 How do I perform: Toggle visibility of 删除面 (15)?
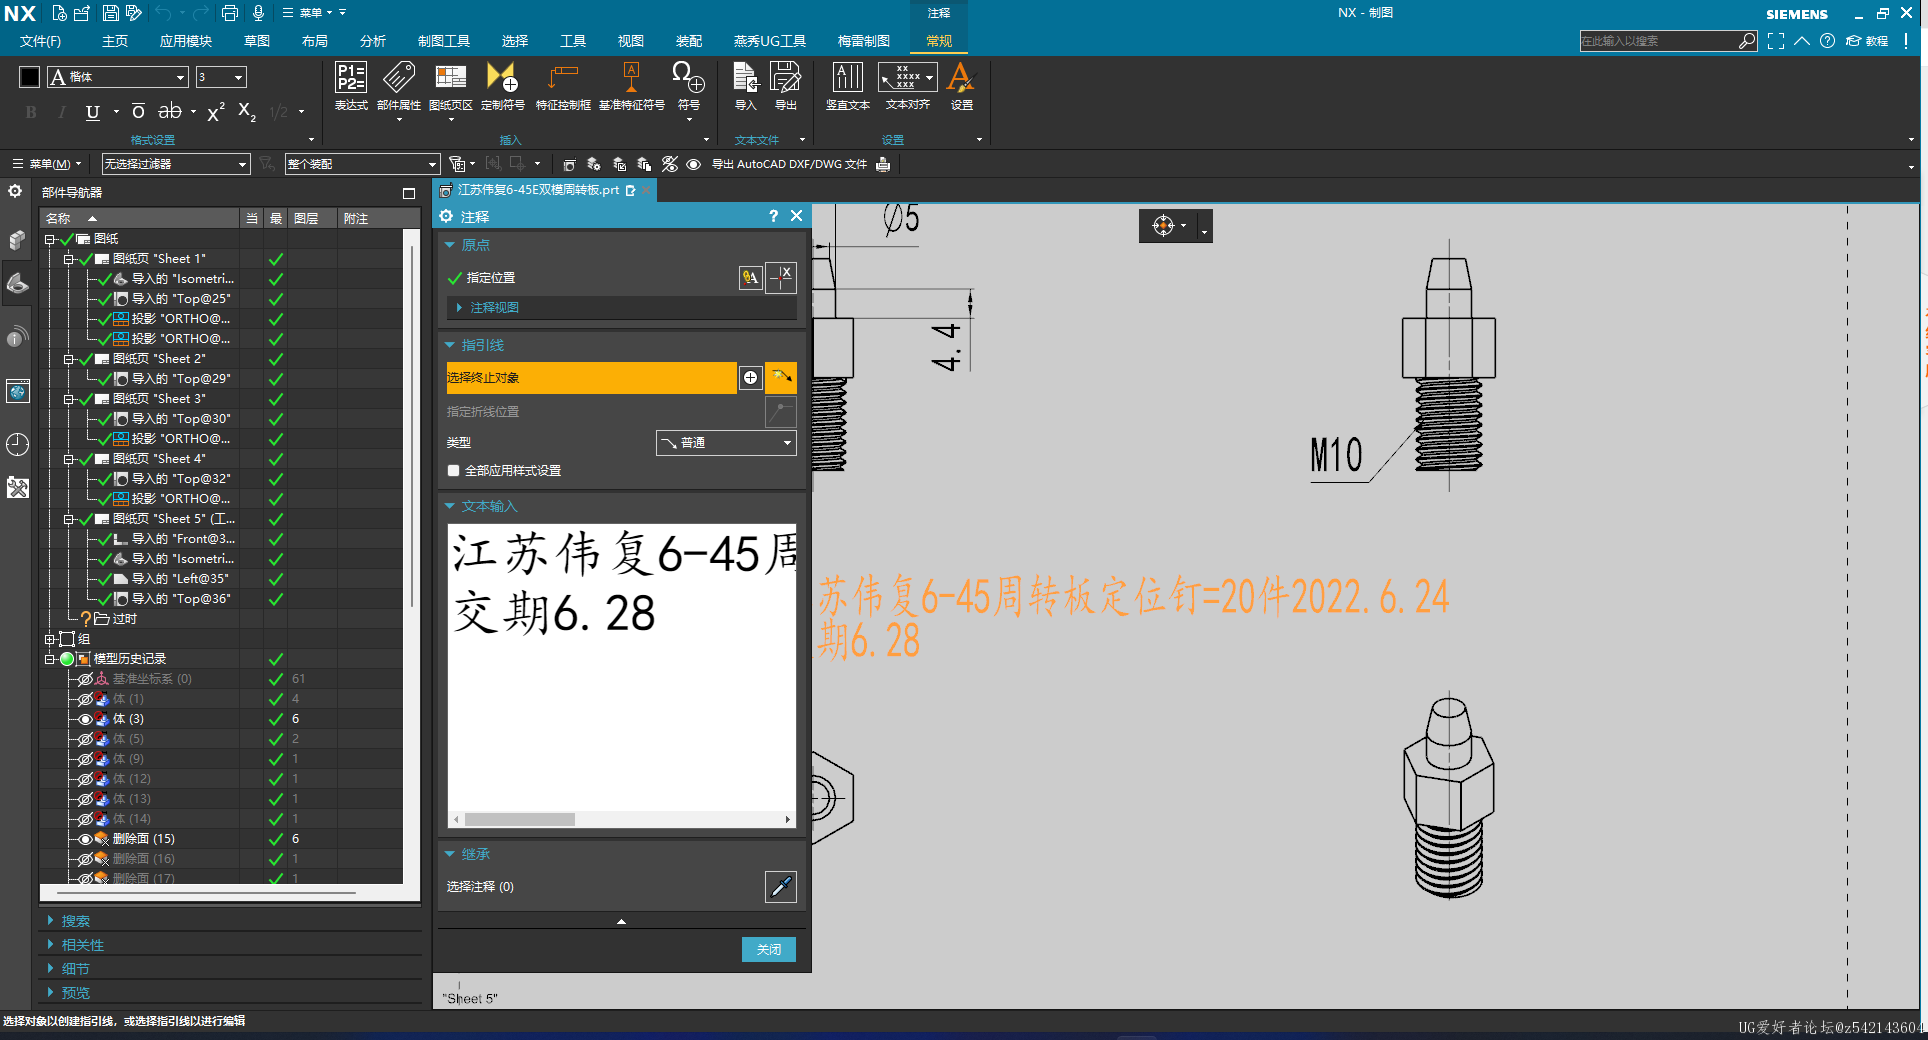tap(85, 839)
